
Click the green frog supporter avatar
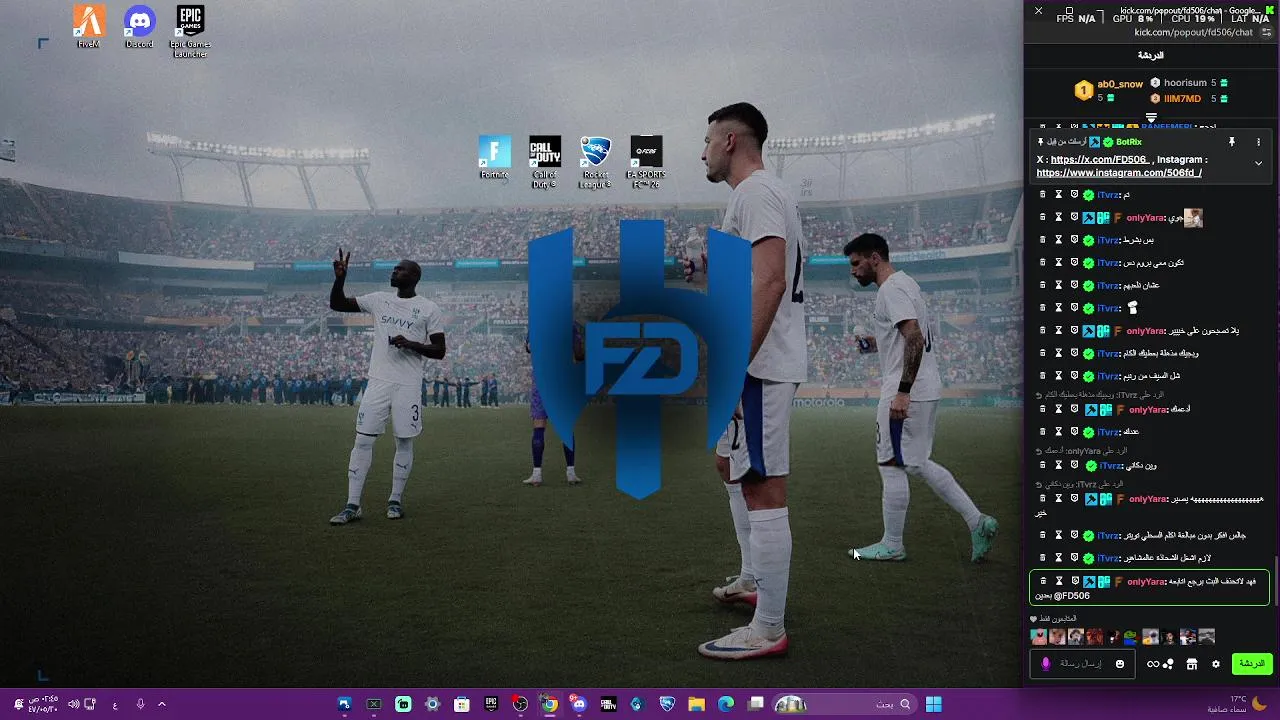pyautogui.click(x=1131, y=637)
